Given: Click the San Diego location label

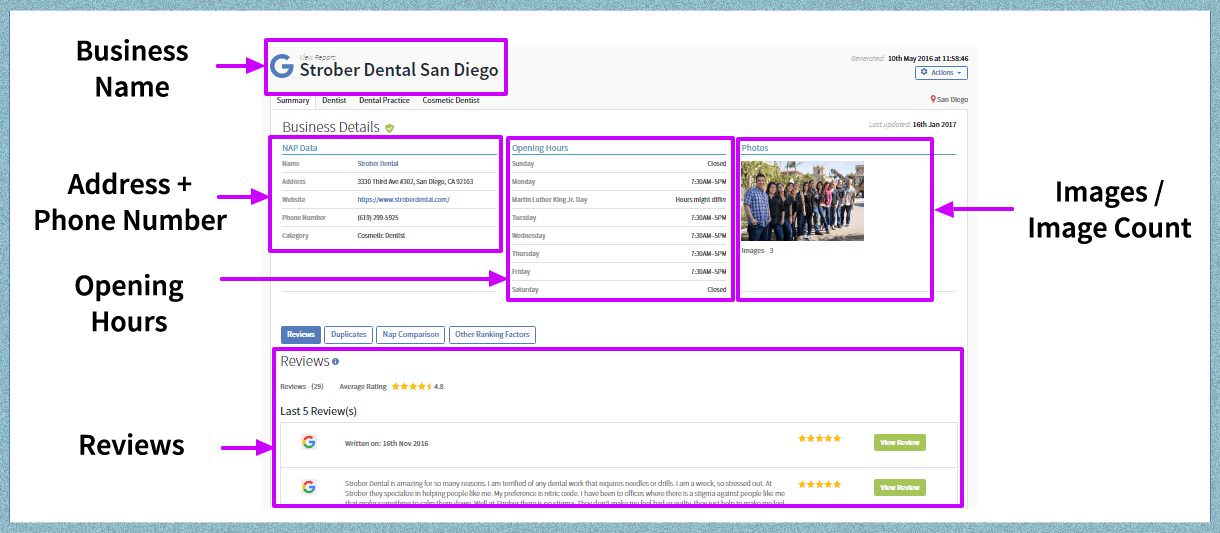Looking at the screenshot, I should coord(952,100).
